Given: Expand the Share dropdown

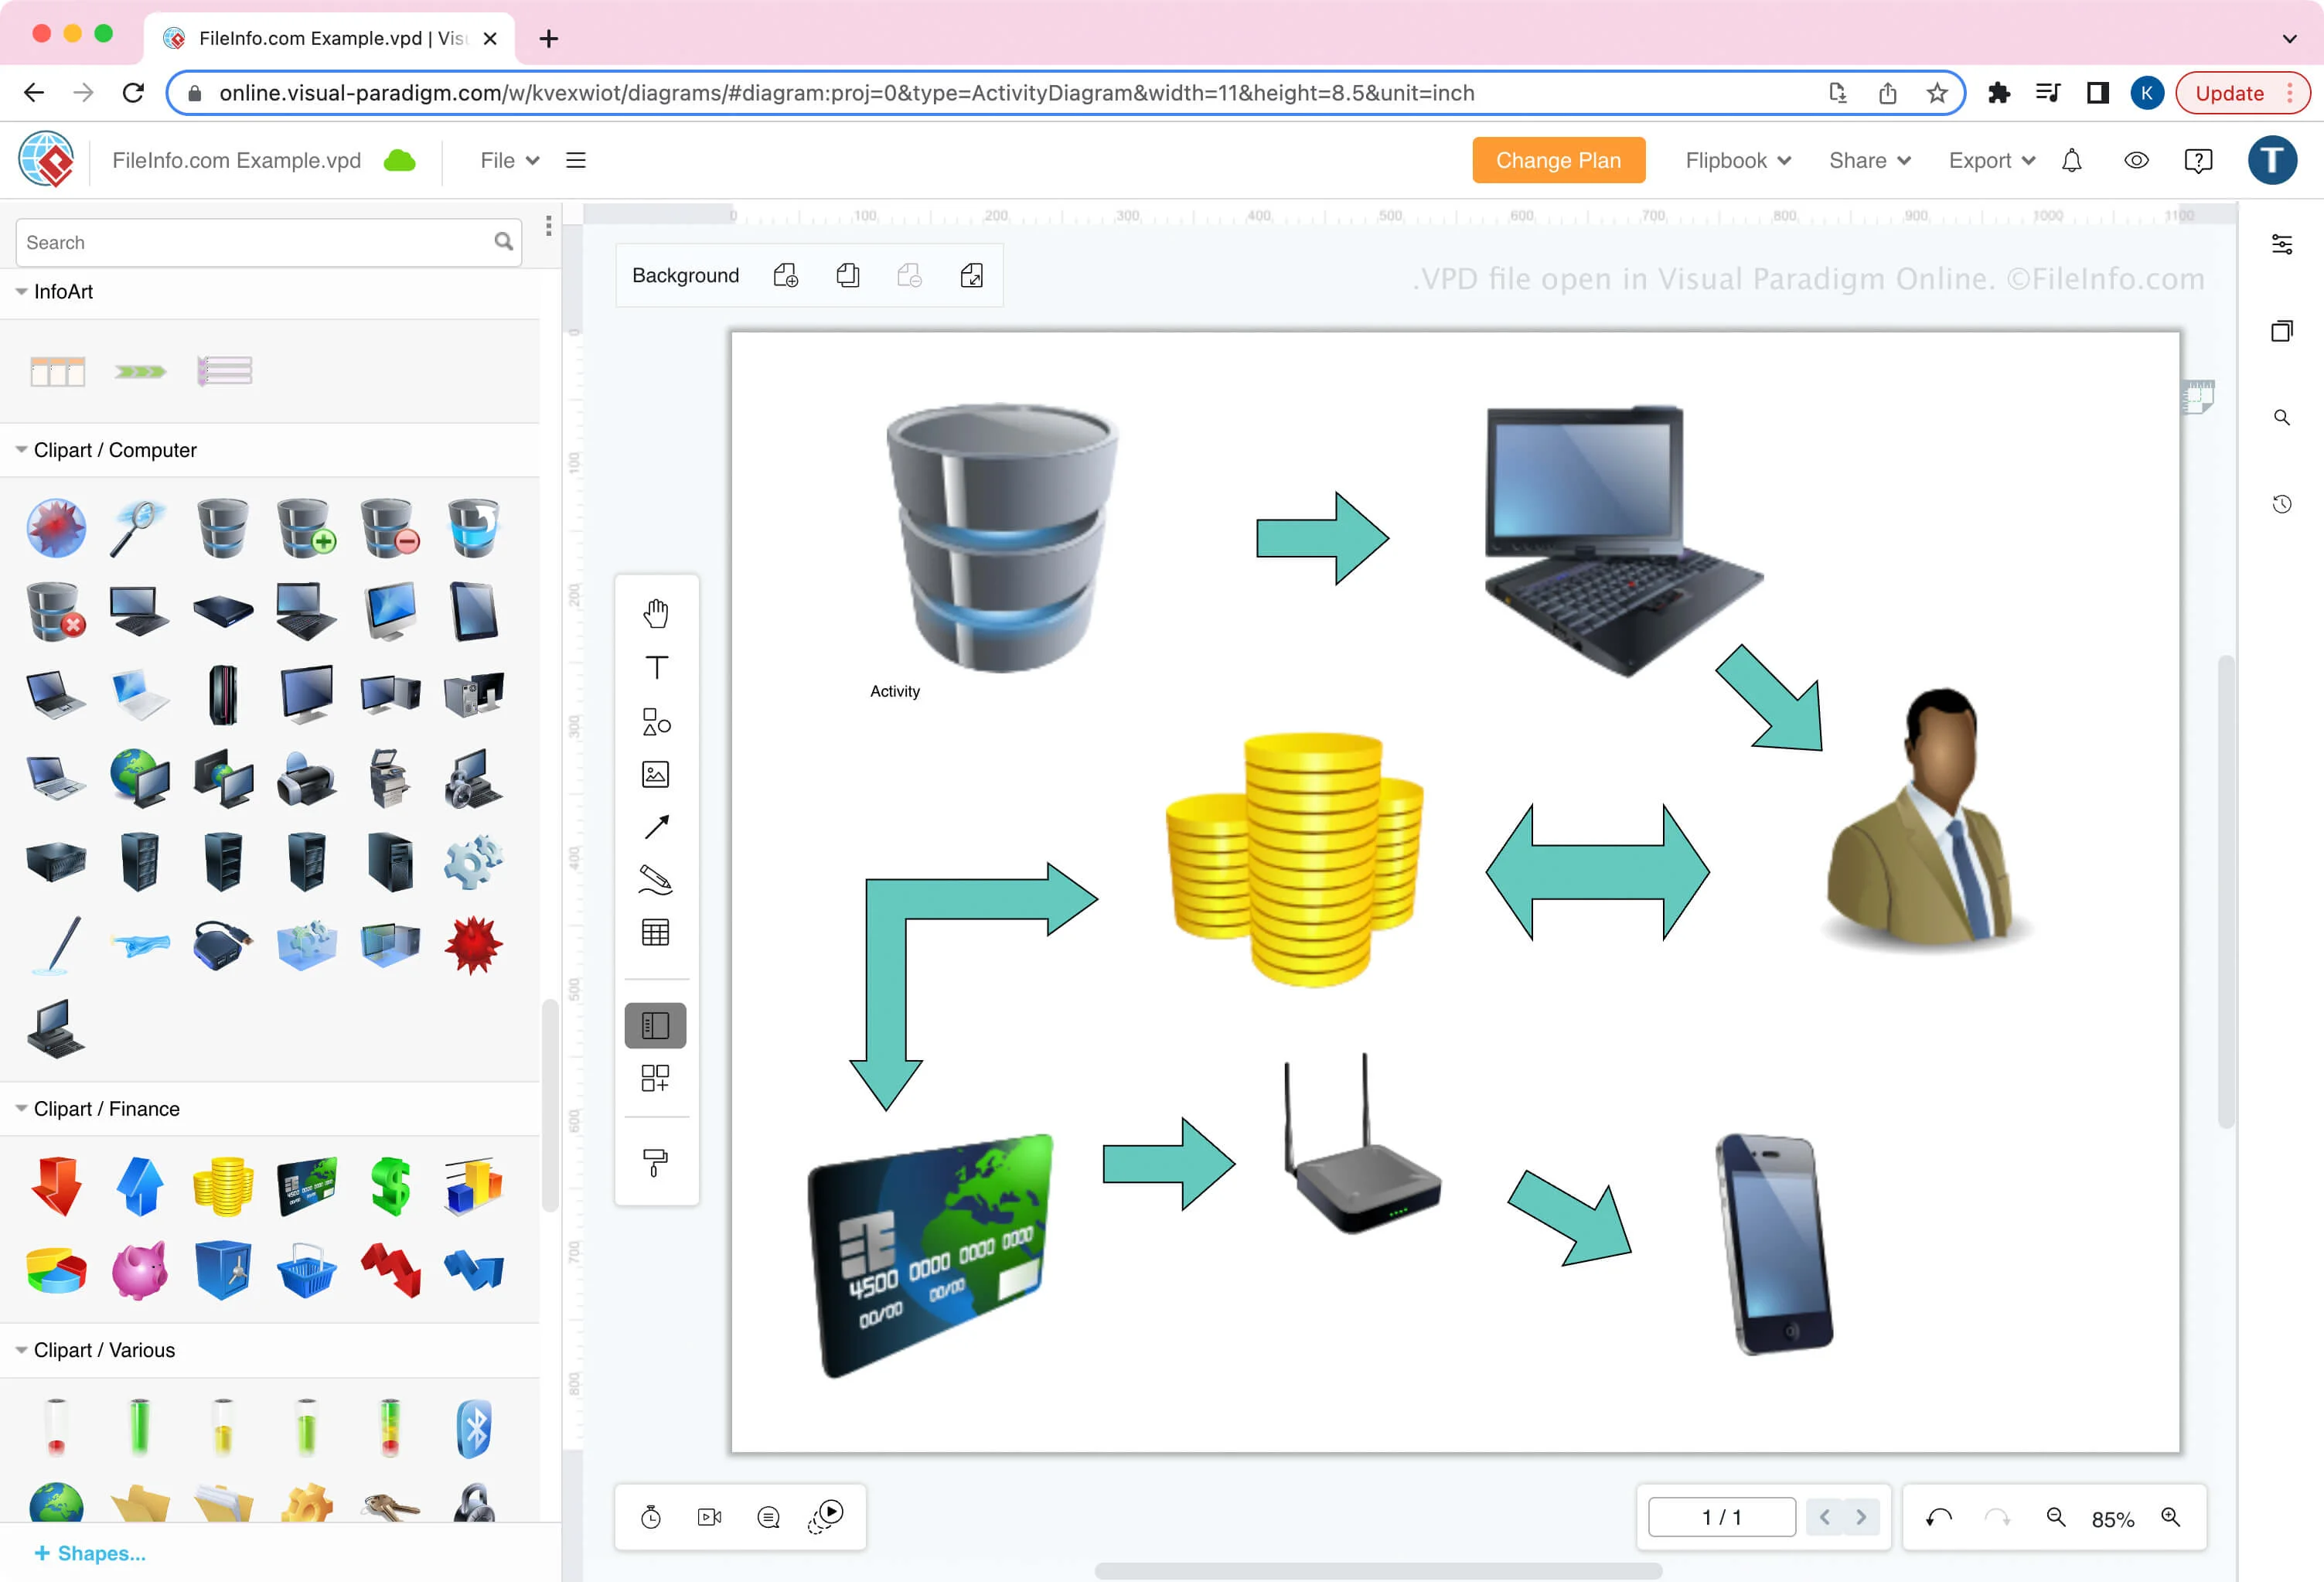Looking at the screenshot, I should pyautogui.click(x=1869, y=161).
